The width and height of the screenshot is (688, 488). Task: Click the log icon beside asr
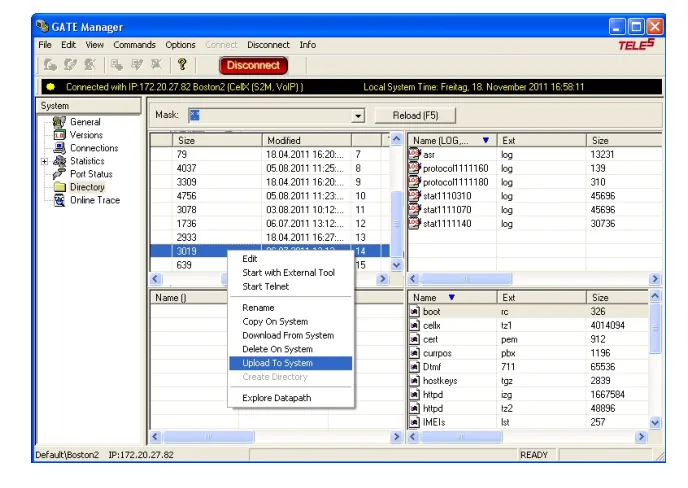tap(415, 154)
